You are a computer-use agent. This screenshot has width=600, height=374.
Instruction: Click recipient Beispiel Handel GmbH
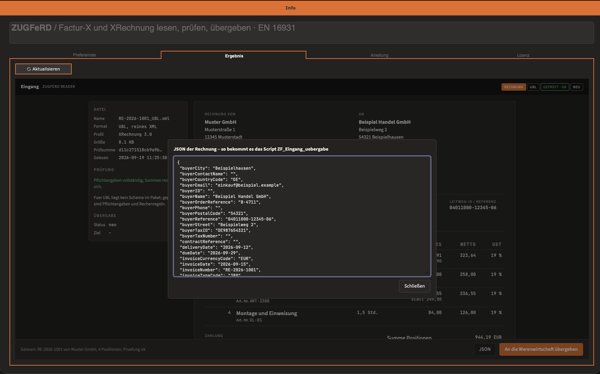point(385,122)
